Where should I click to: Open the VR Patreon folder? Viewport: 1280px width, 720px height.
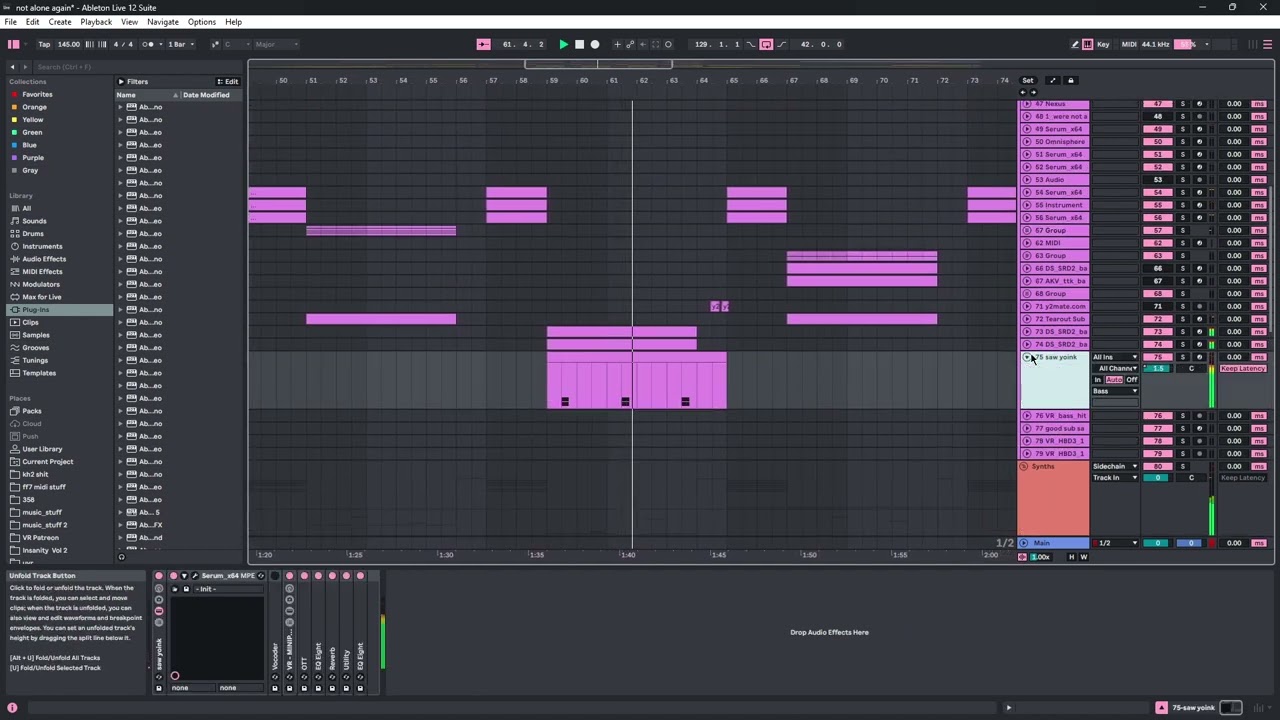click(40, 538)
